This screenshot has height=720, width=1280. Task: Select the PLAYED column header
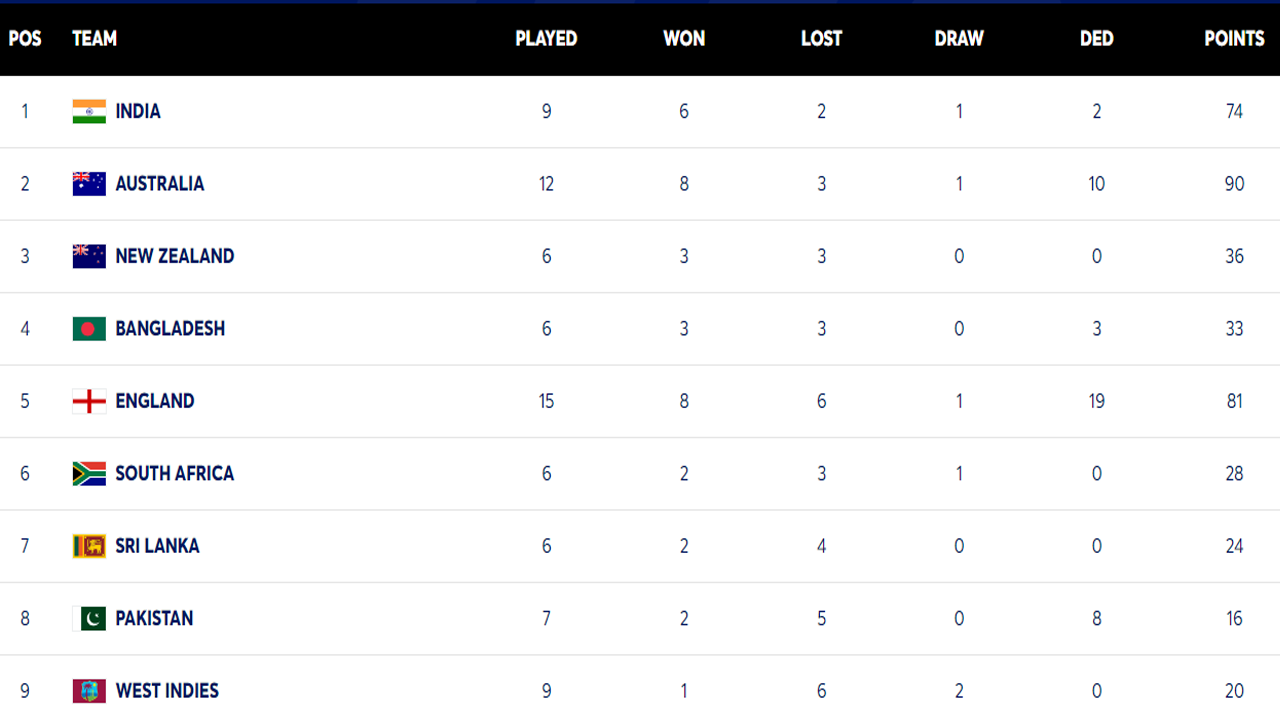pos(546,38)
